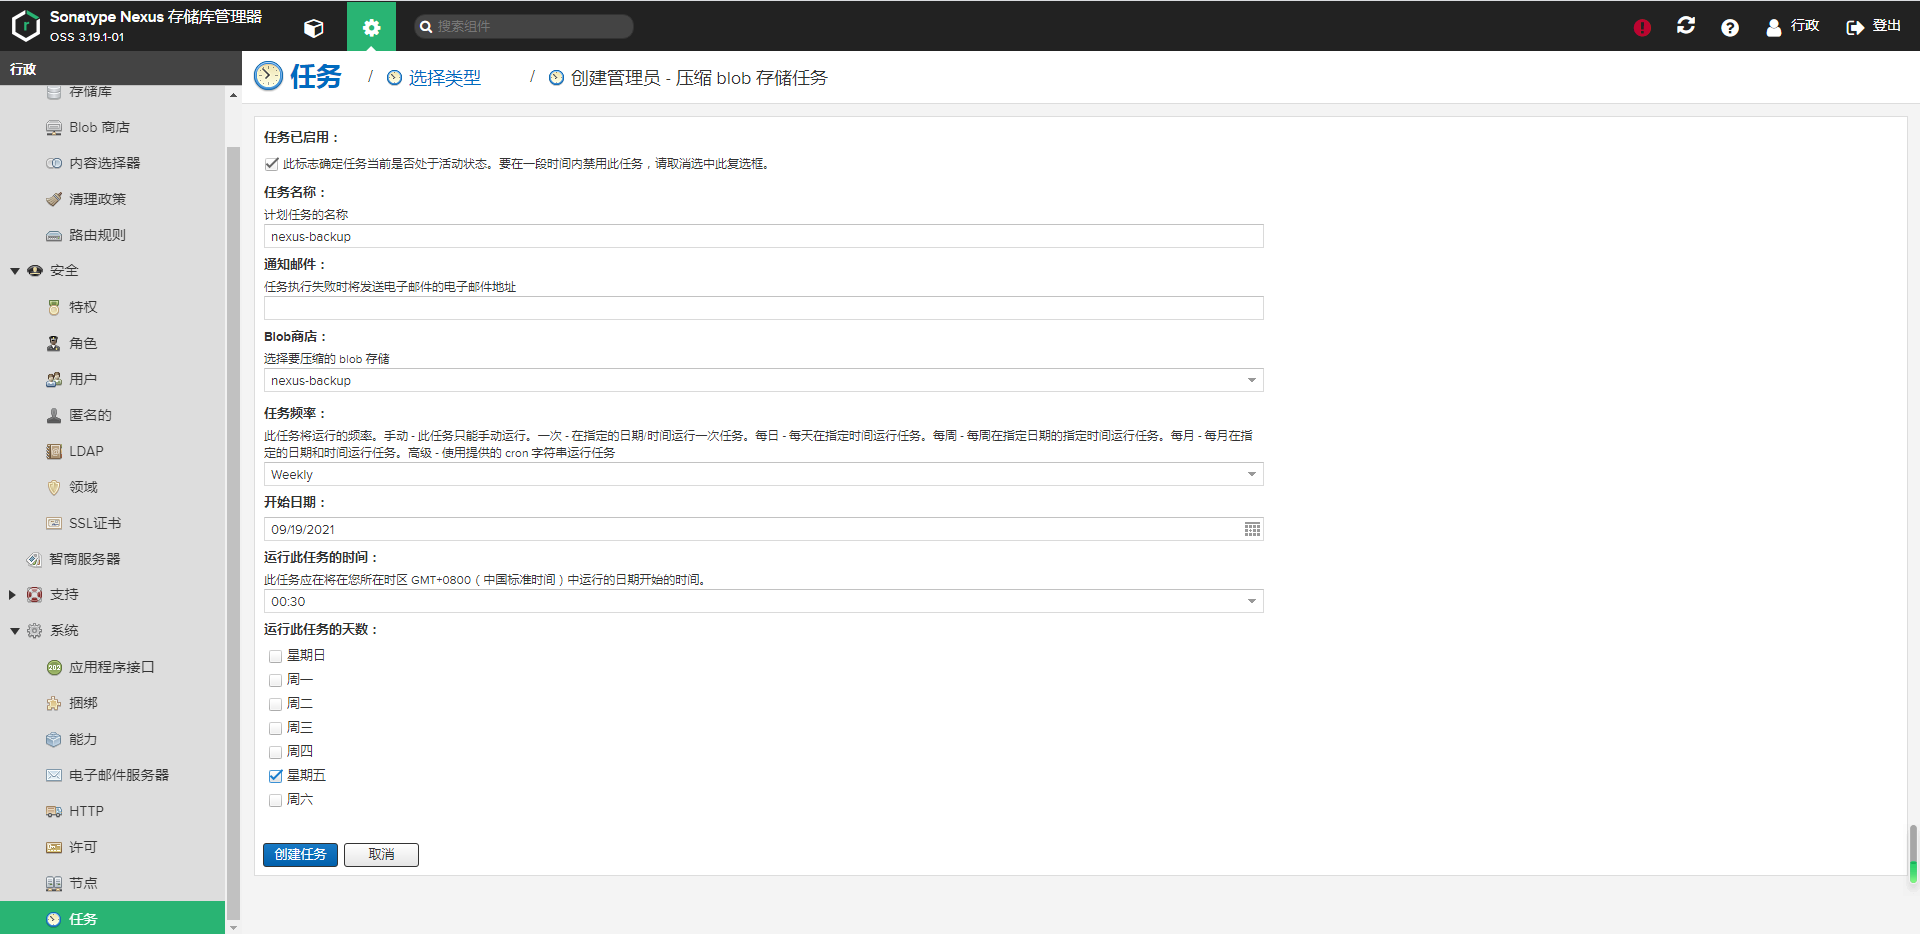The width and height of the screenshot is (1920, 934).
Task: Open 捆绑 in sidebar
Action: coord(83,703)
